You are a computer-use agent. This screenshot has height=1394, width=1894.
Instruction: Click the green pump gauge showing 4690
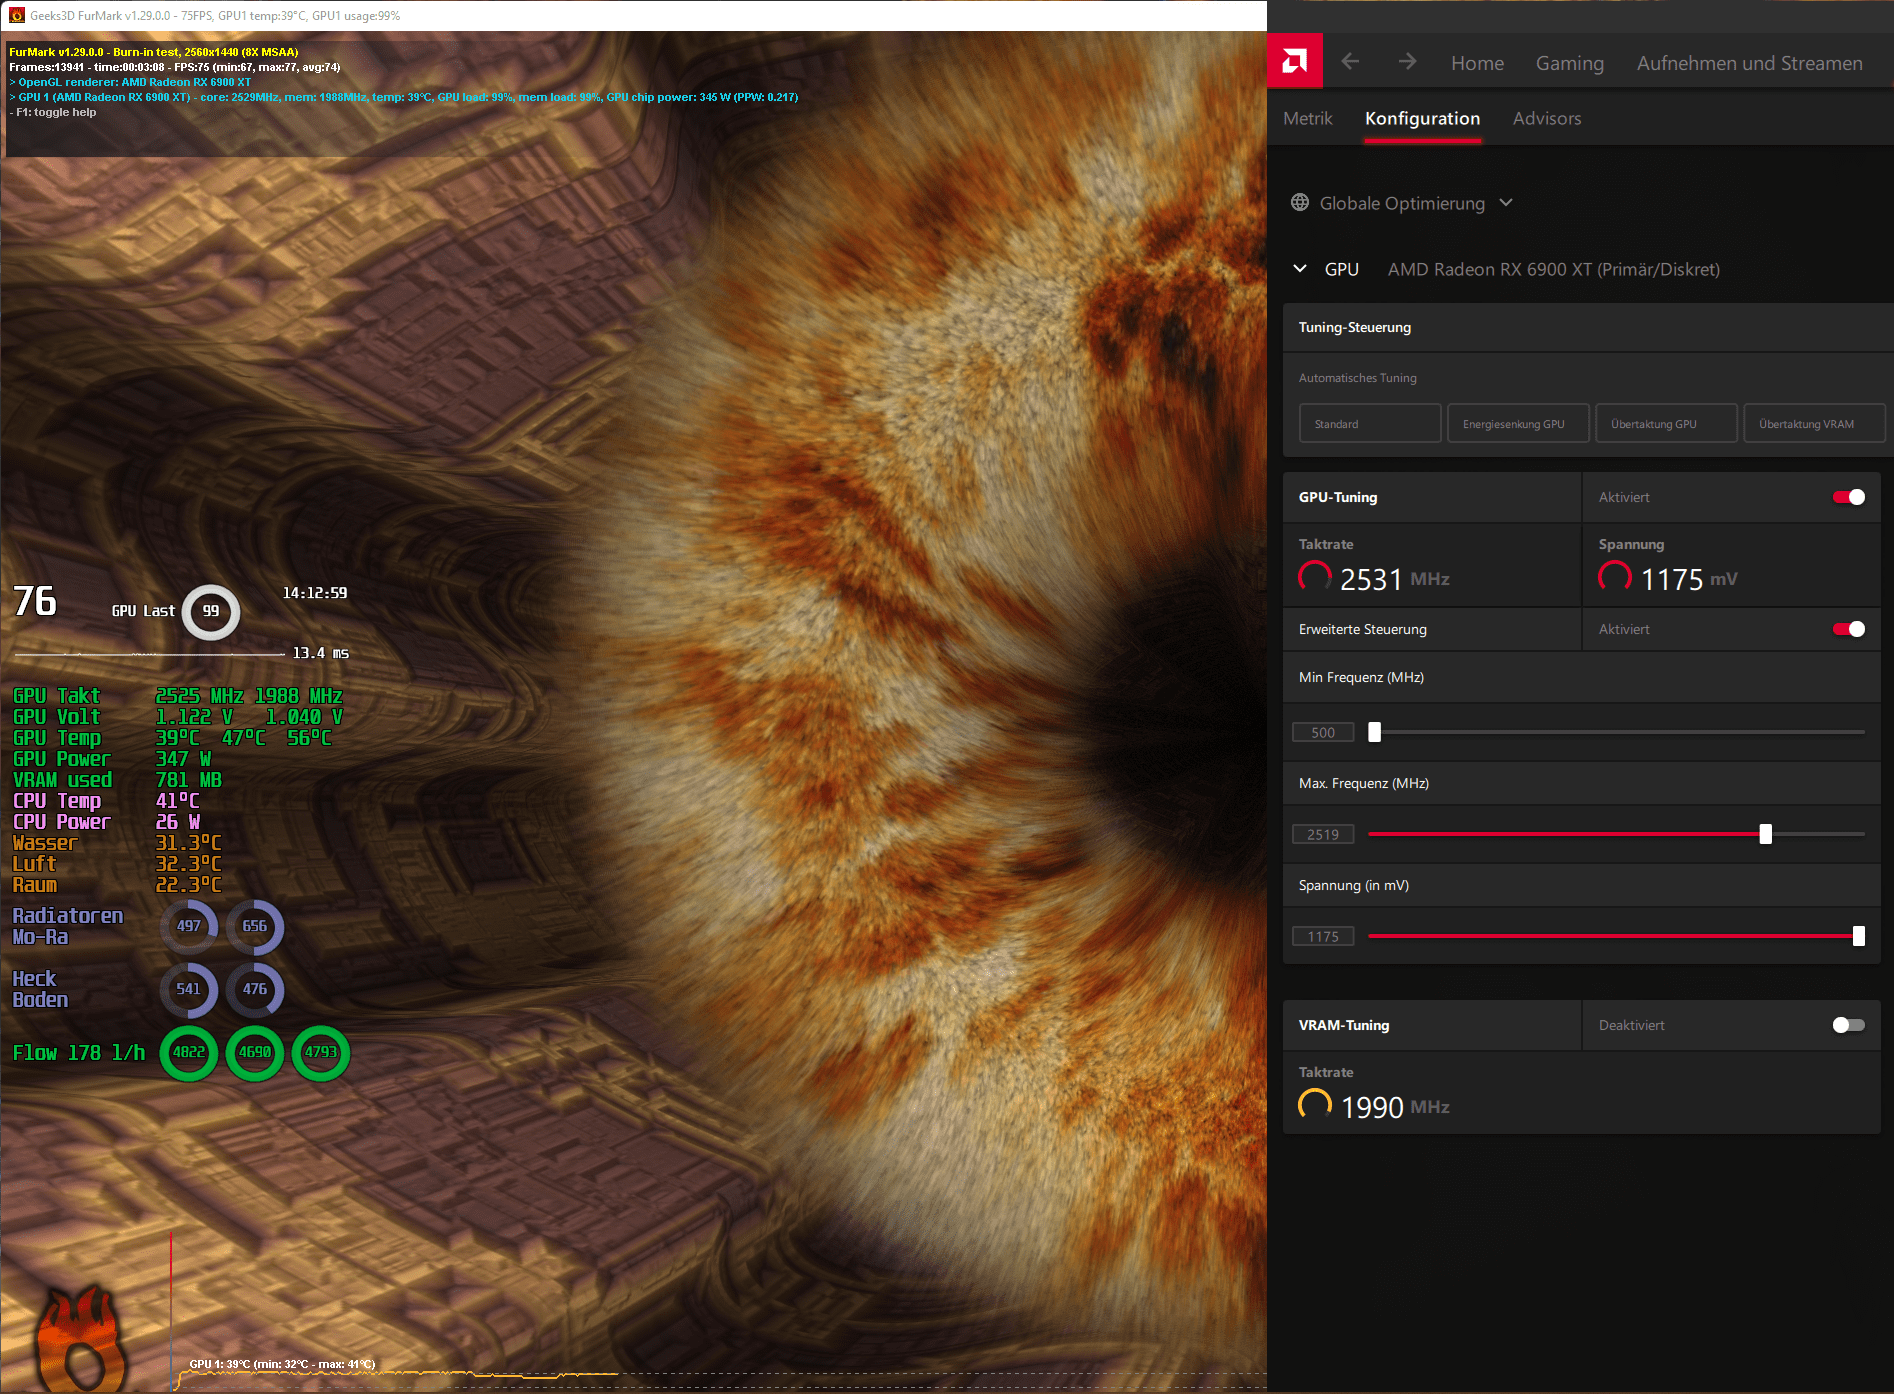(x=255, y=1052)
